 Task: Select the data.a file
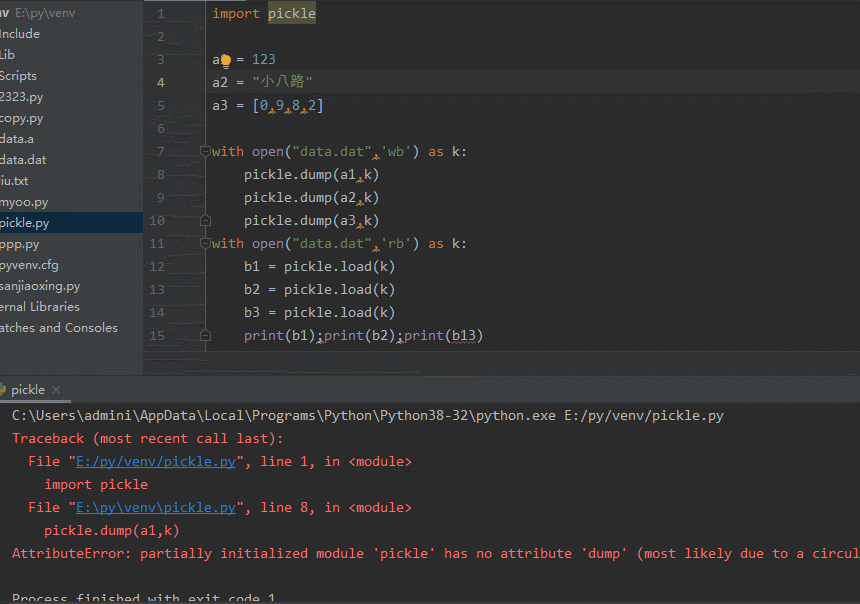tap(71, 139)
